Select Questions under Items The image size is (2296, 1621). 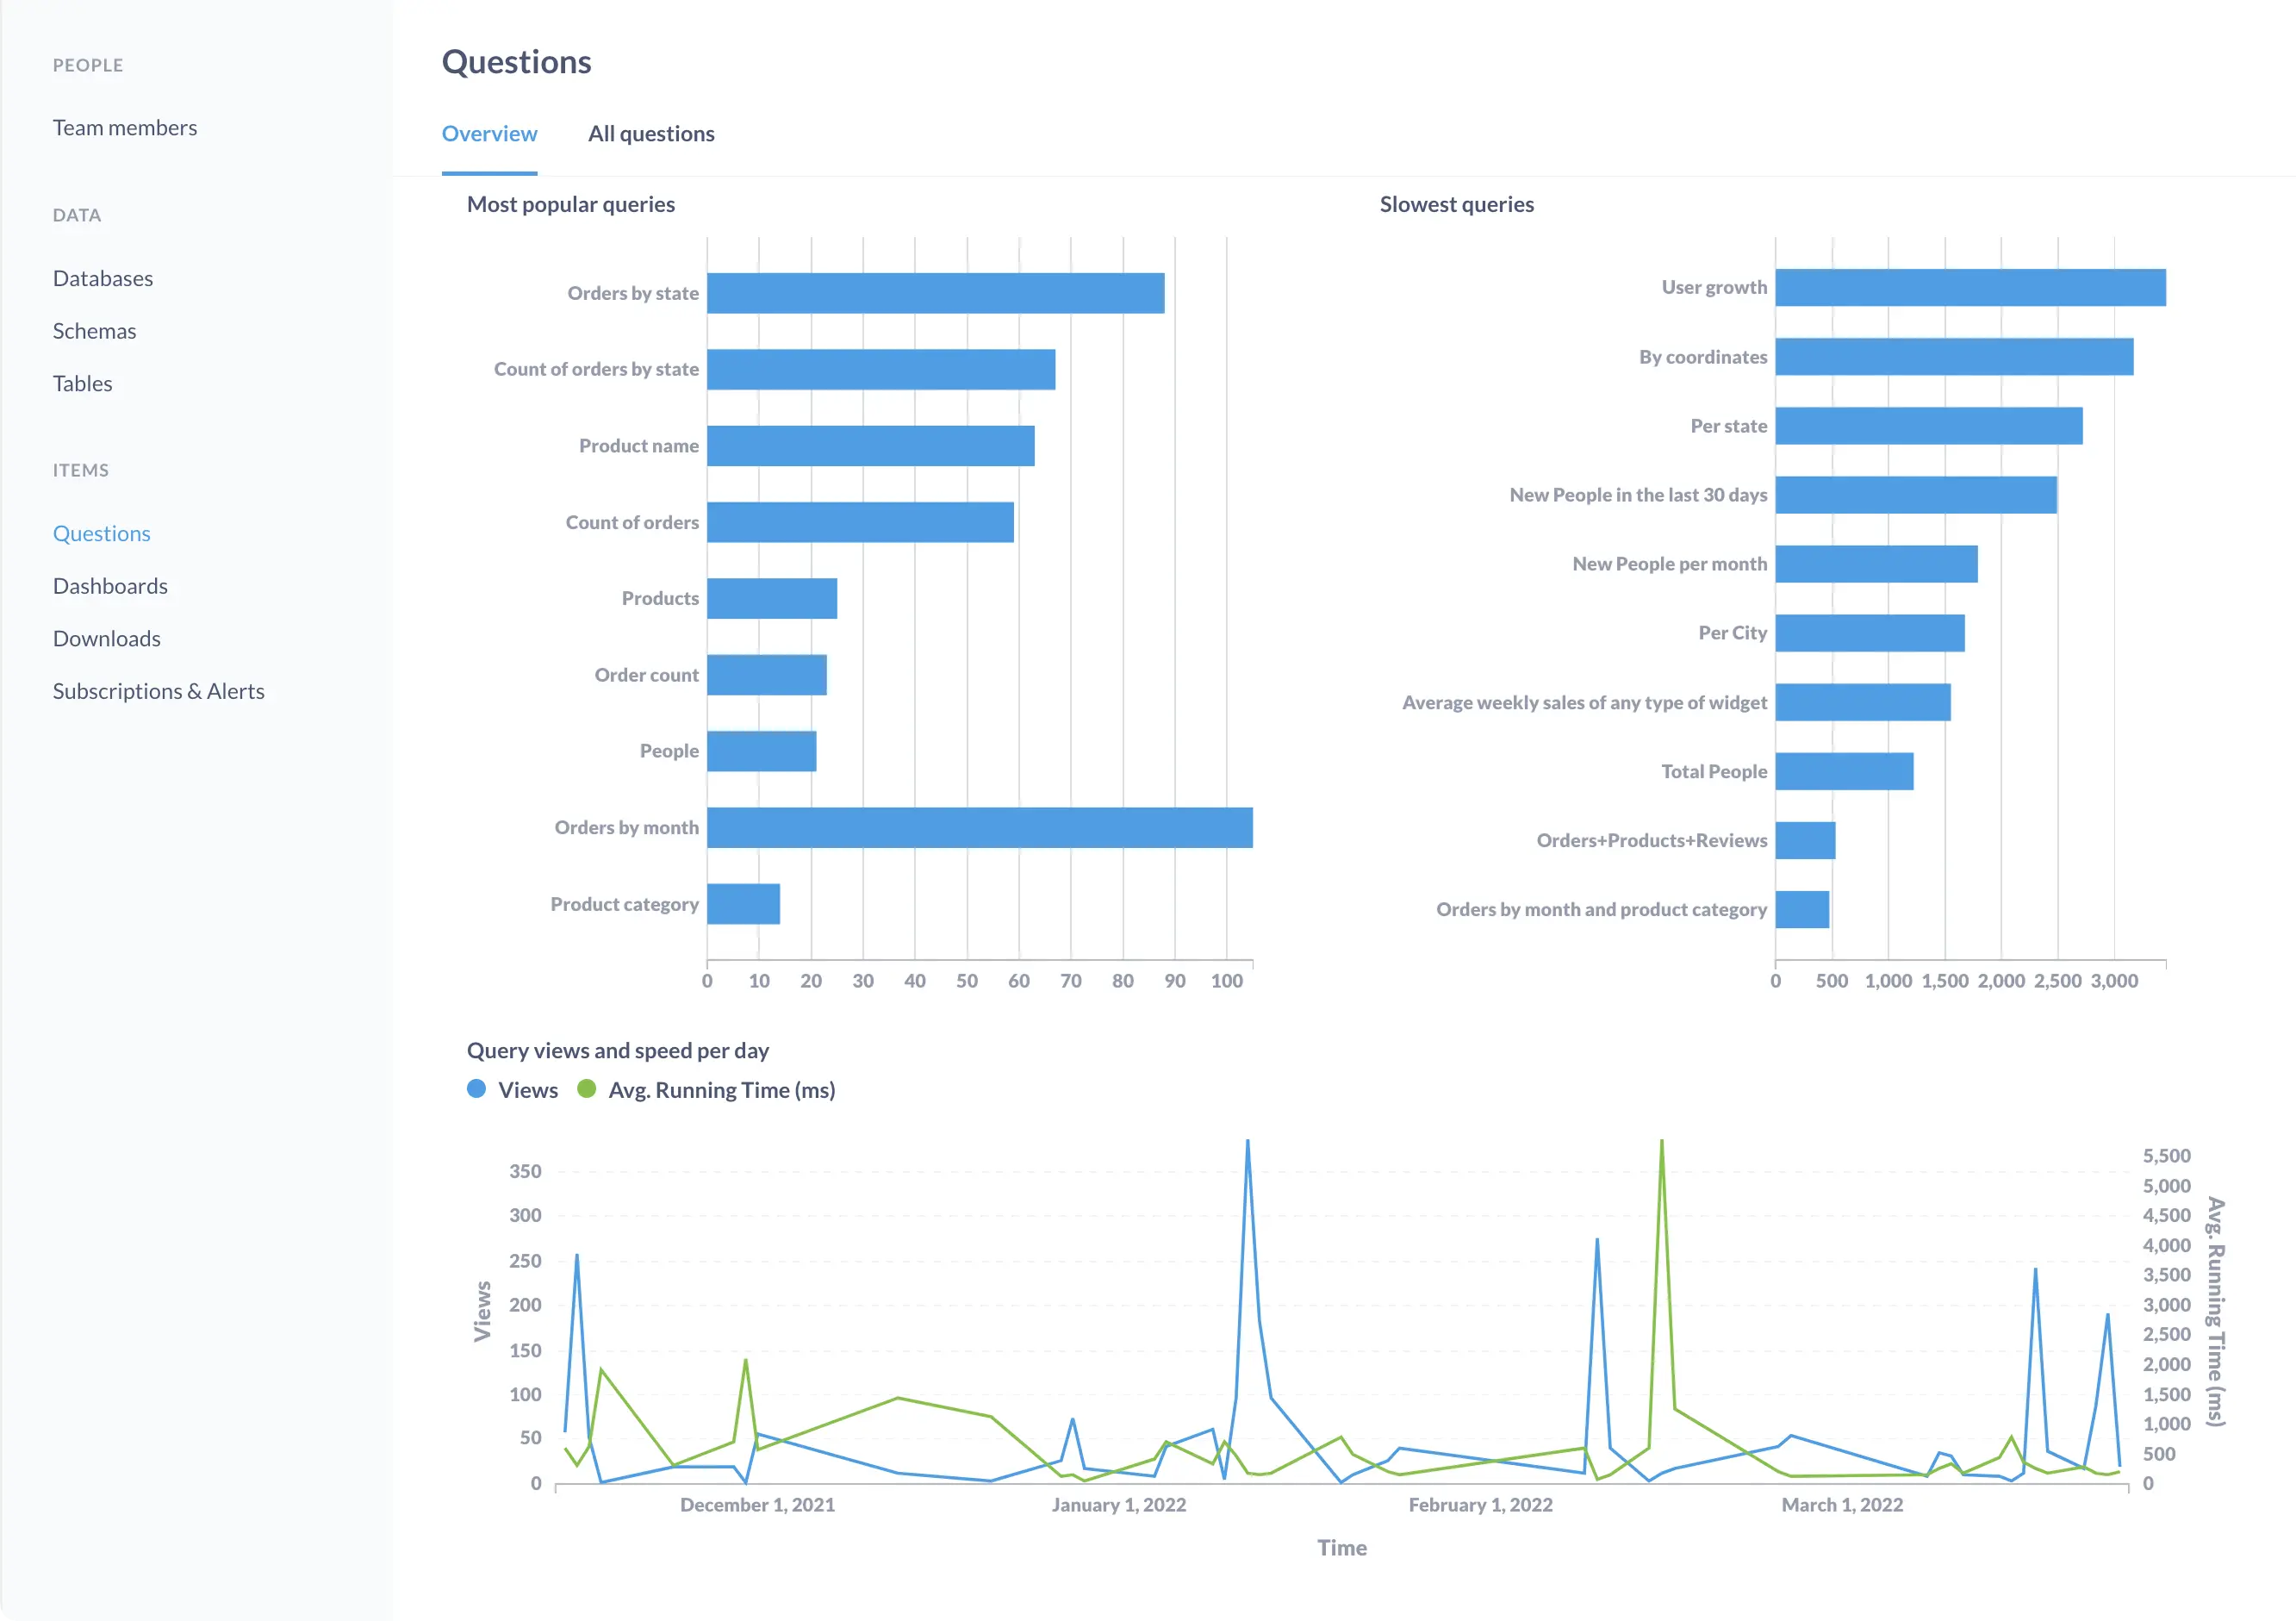101,533
